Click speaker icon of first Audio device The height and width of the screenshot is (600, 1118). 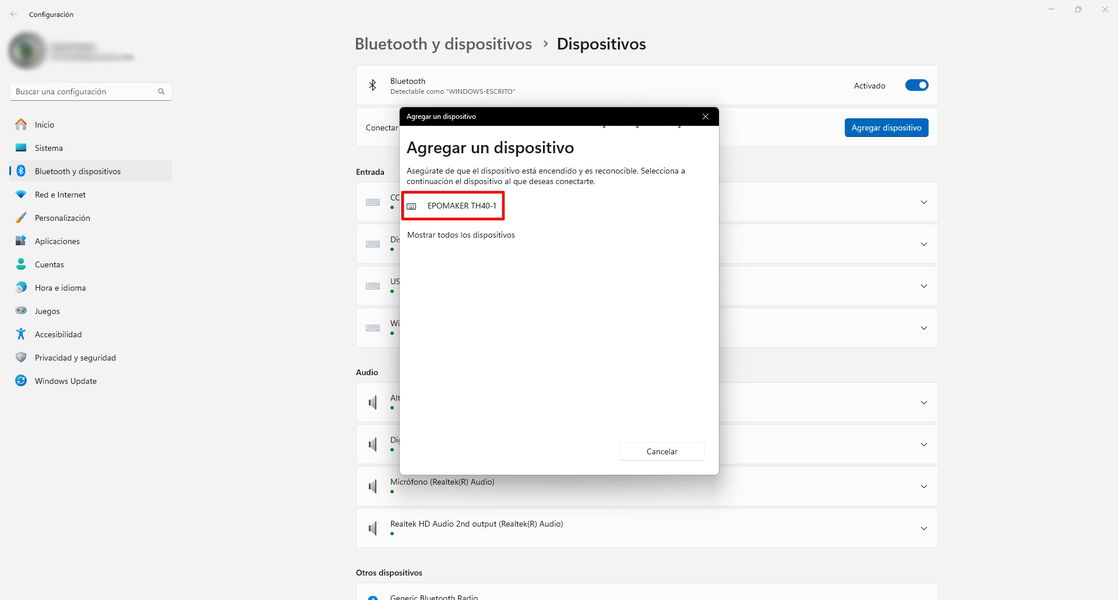(x=372, y=403)
